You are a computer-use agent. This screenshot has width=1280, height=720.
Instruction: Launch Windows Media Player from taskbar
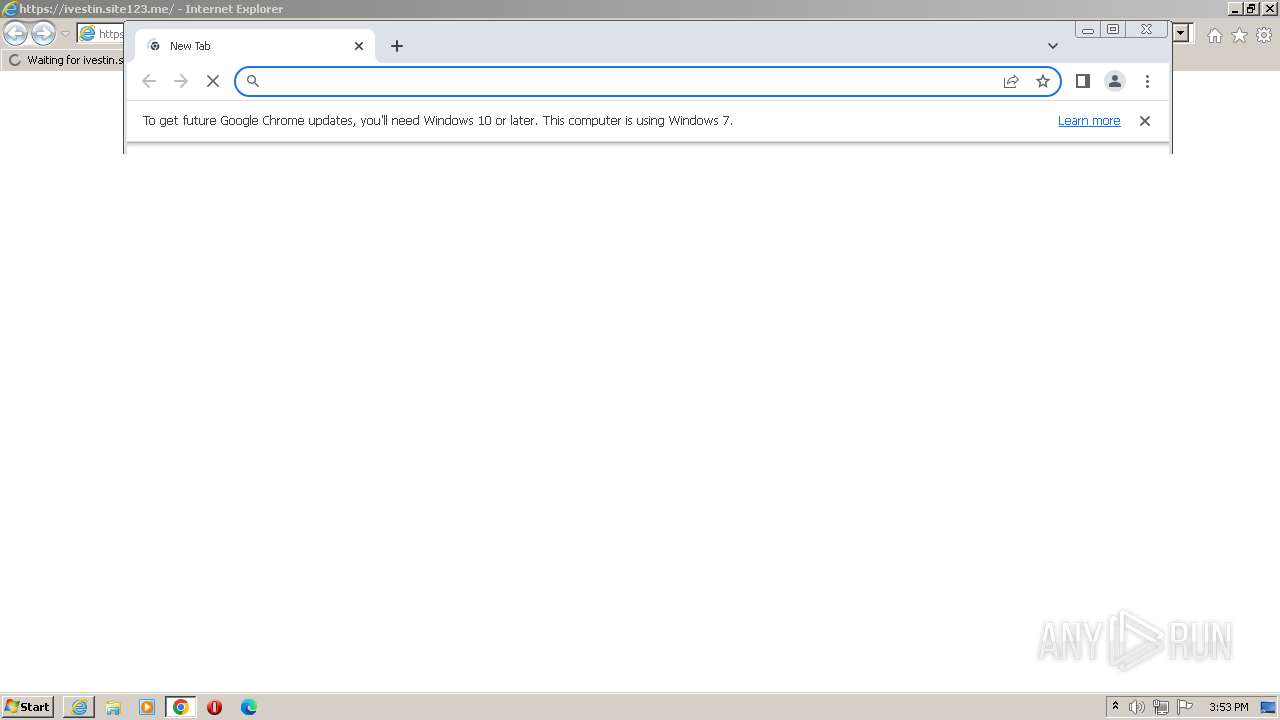point(147,707)
